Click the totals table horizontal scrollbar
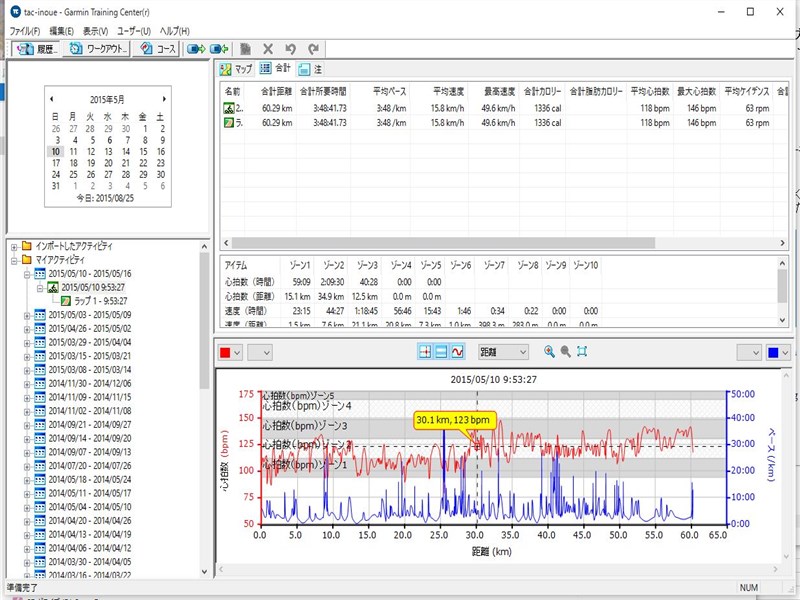The image size is (800, 600). pos(443,243)
